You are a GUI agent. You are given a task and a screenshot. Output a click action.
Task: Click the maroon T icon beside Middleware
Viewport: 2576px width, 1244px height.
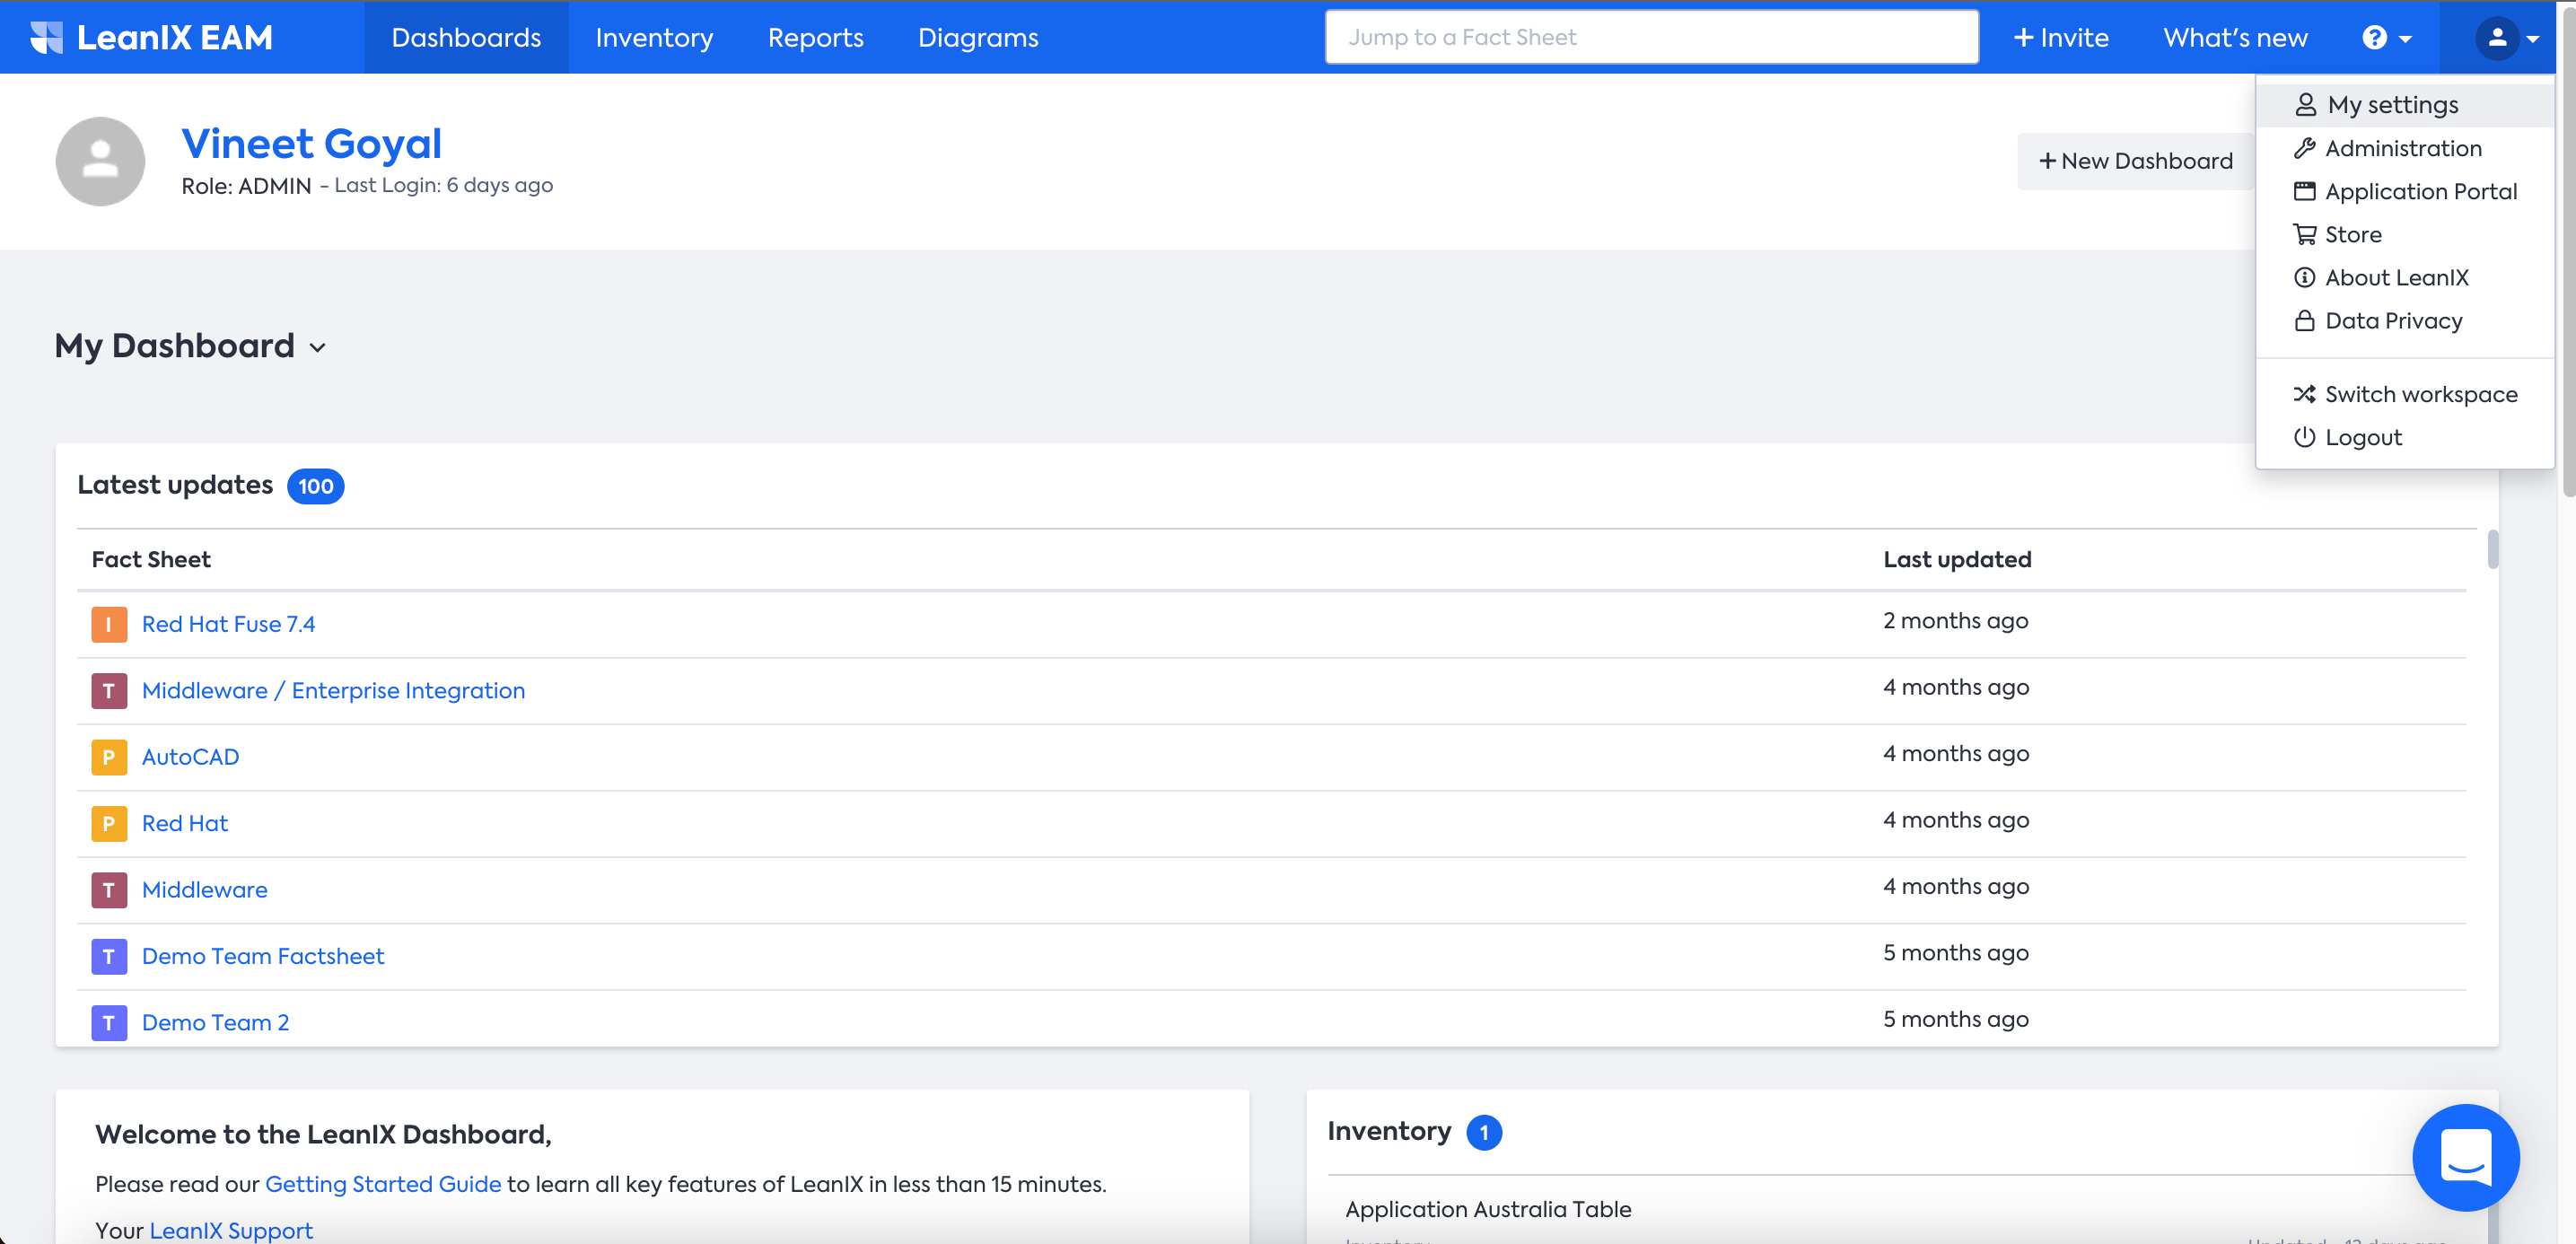click(109, 890)
